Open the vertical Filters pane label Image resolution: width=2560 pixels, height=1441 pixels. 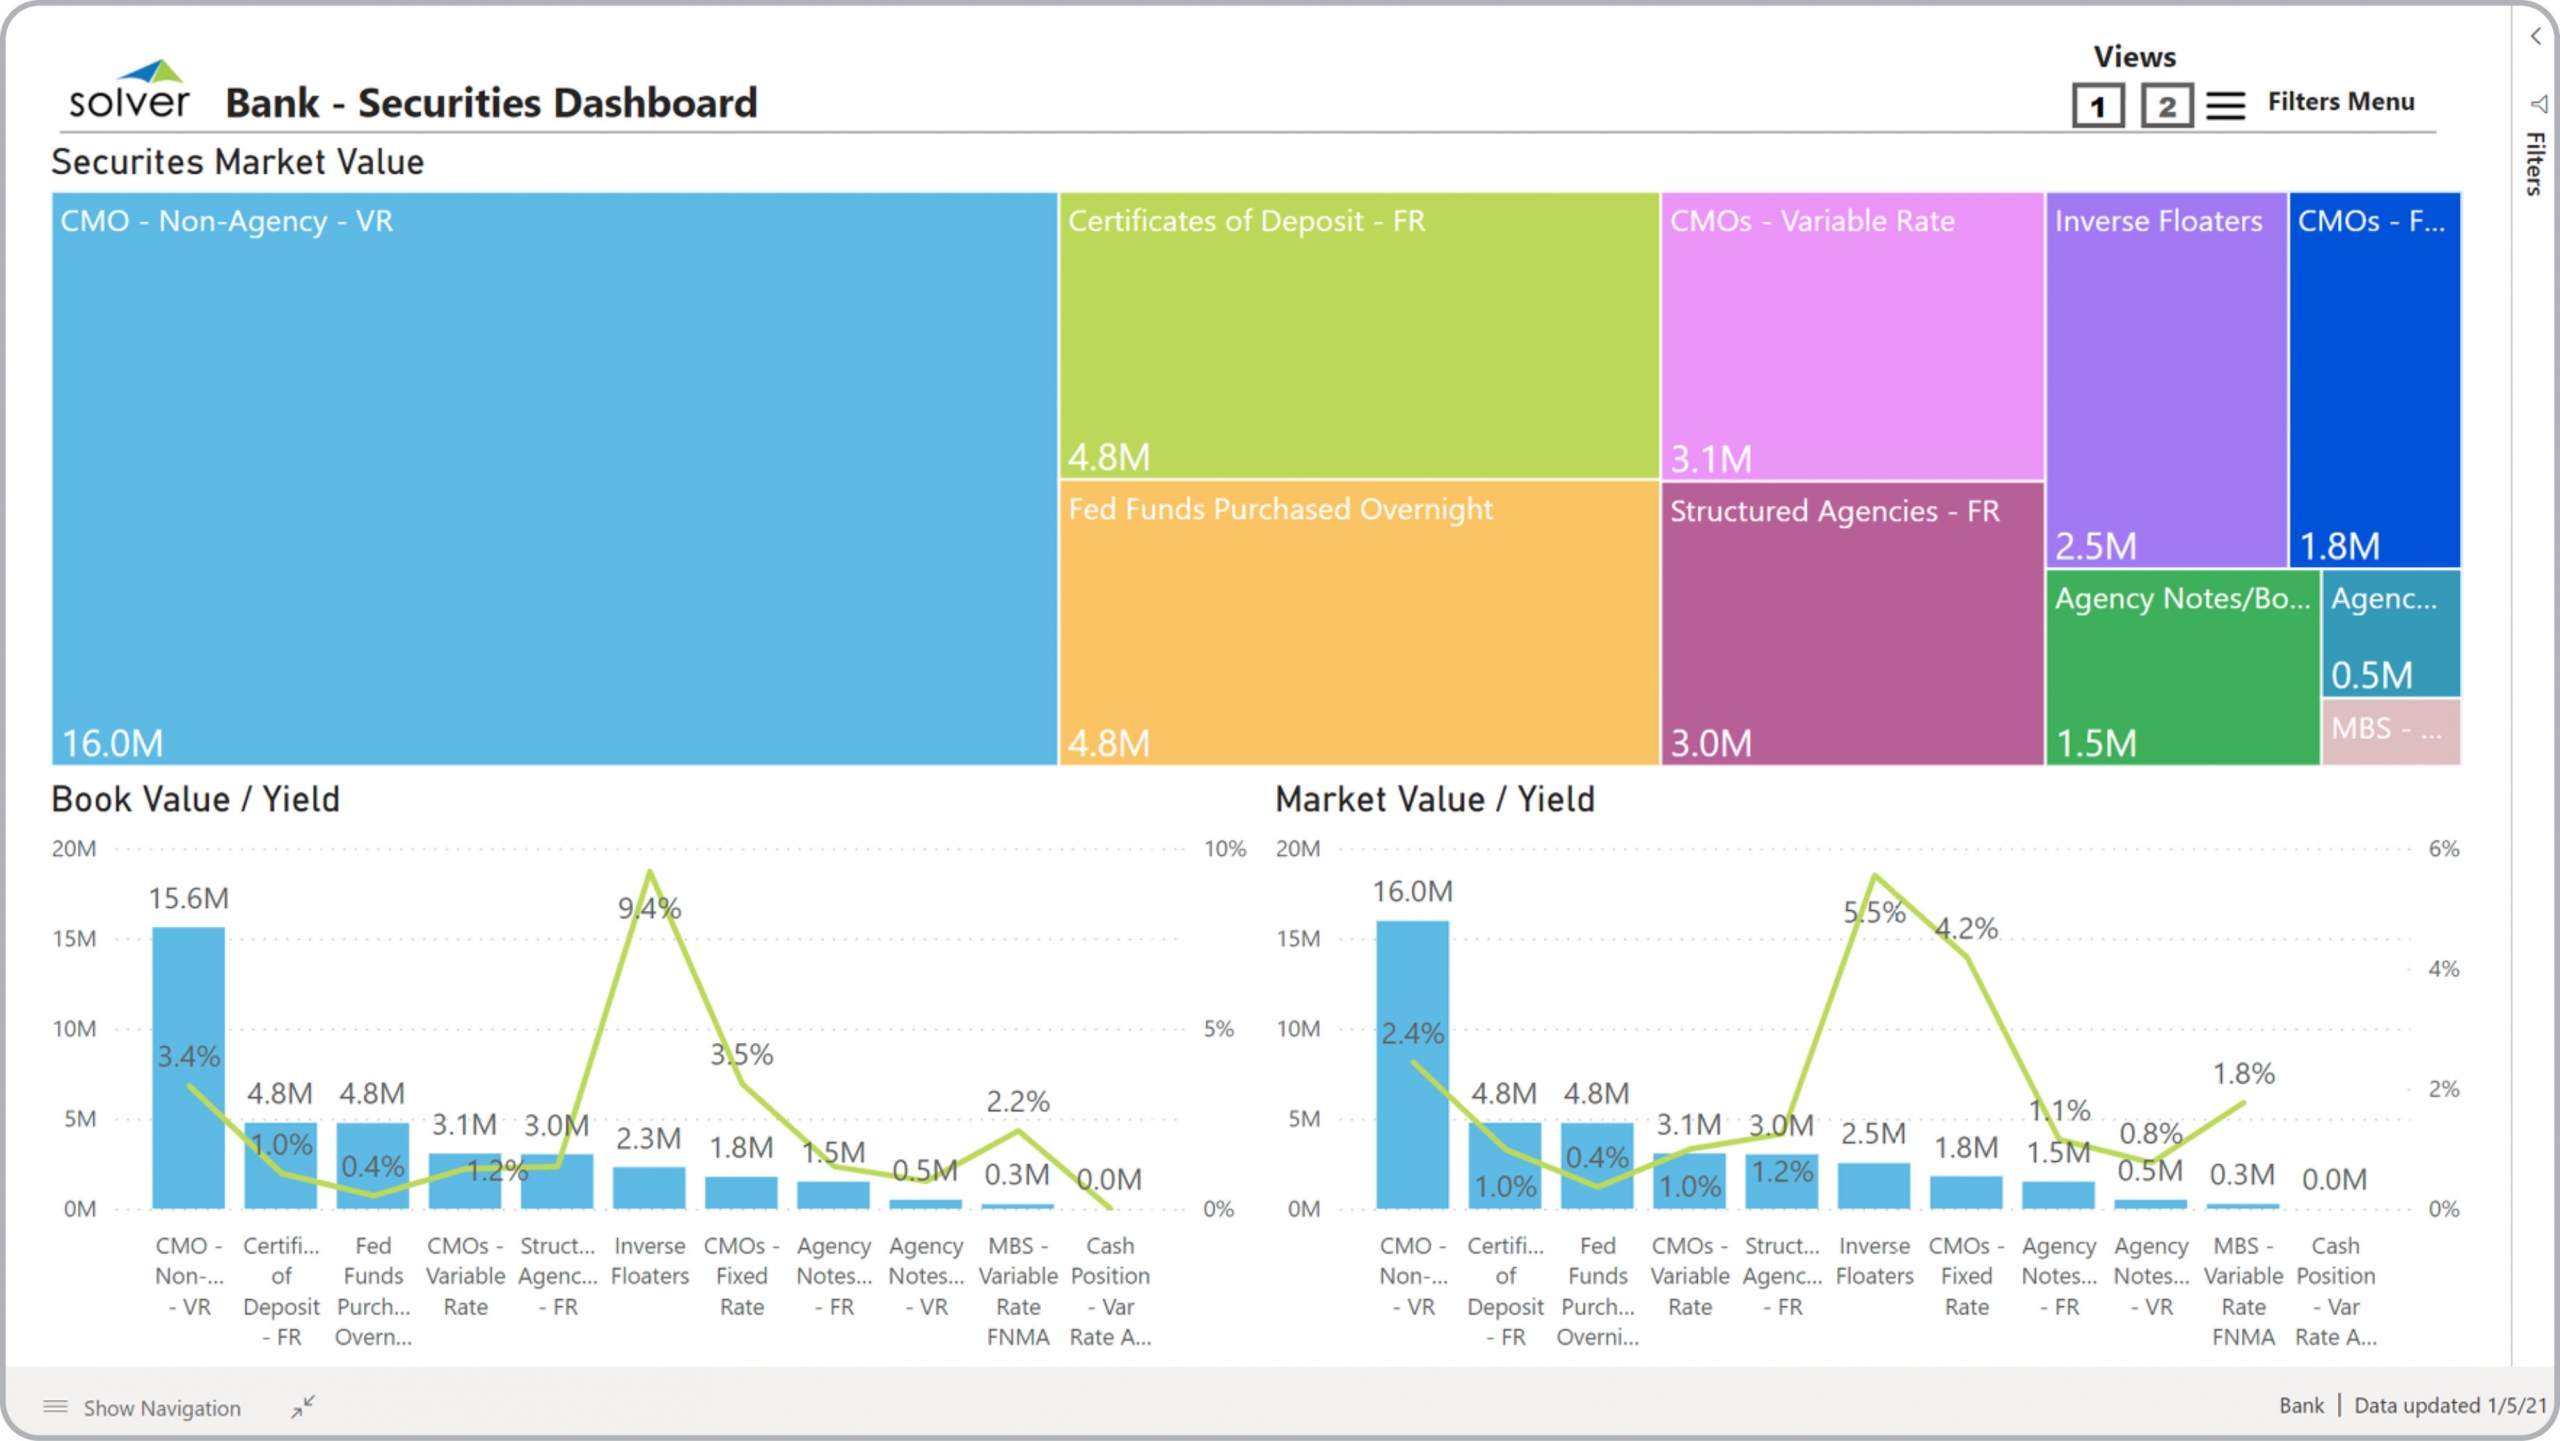pyautogui.click(x=2535, y=163)
